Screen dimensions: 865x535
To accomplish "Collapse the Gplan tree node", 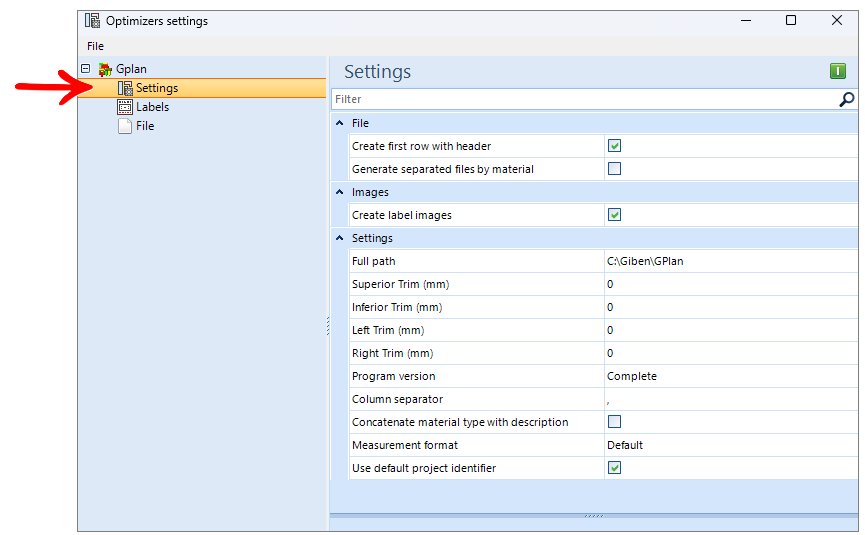I will (86, 69).
